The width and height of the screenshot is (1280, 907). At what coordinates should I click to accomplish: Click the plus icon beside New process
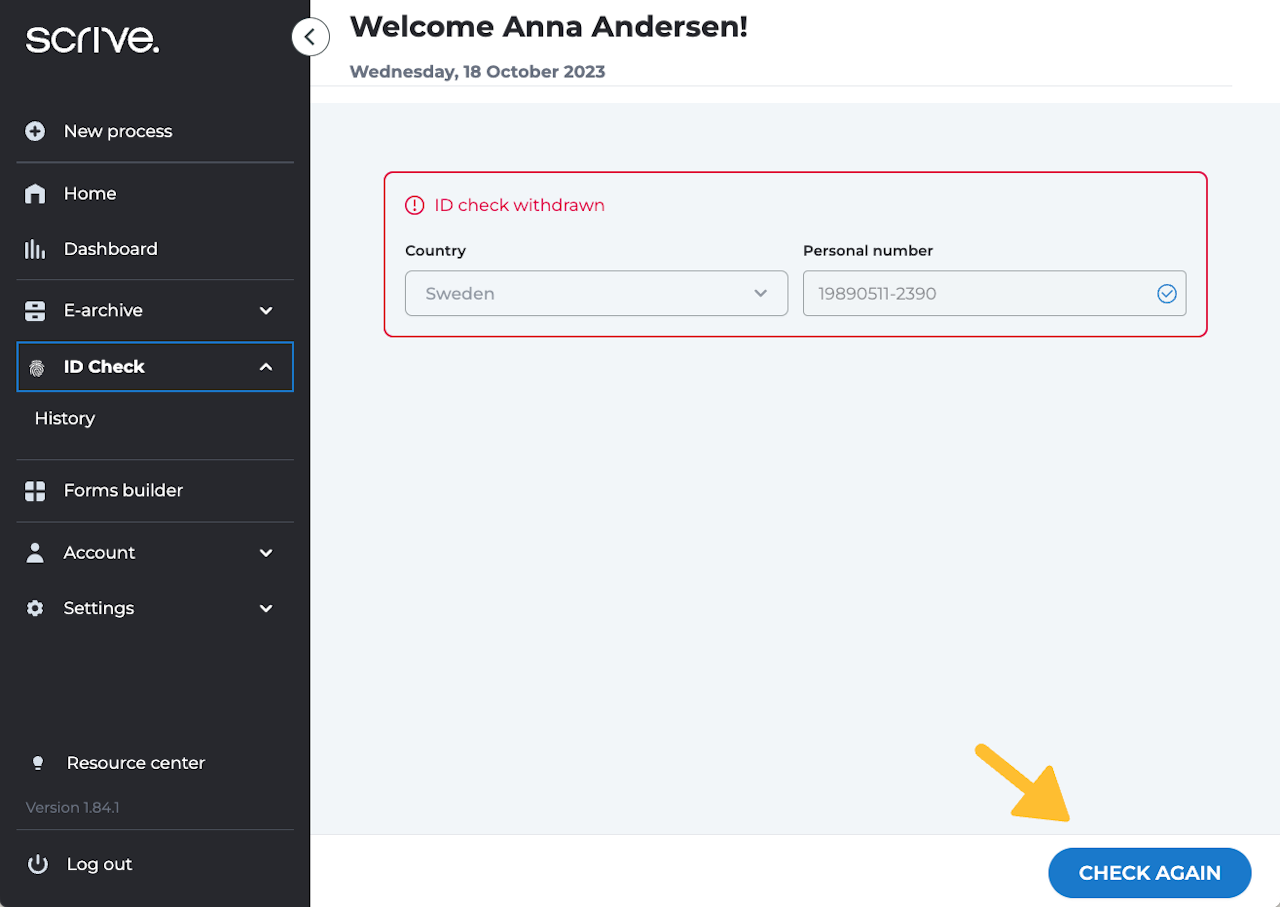pos(35,131)
